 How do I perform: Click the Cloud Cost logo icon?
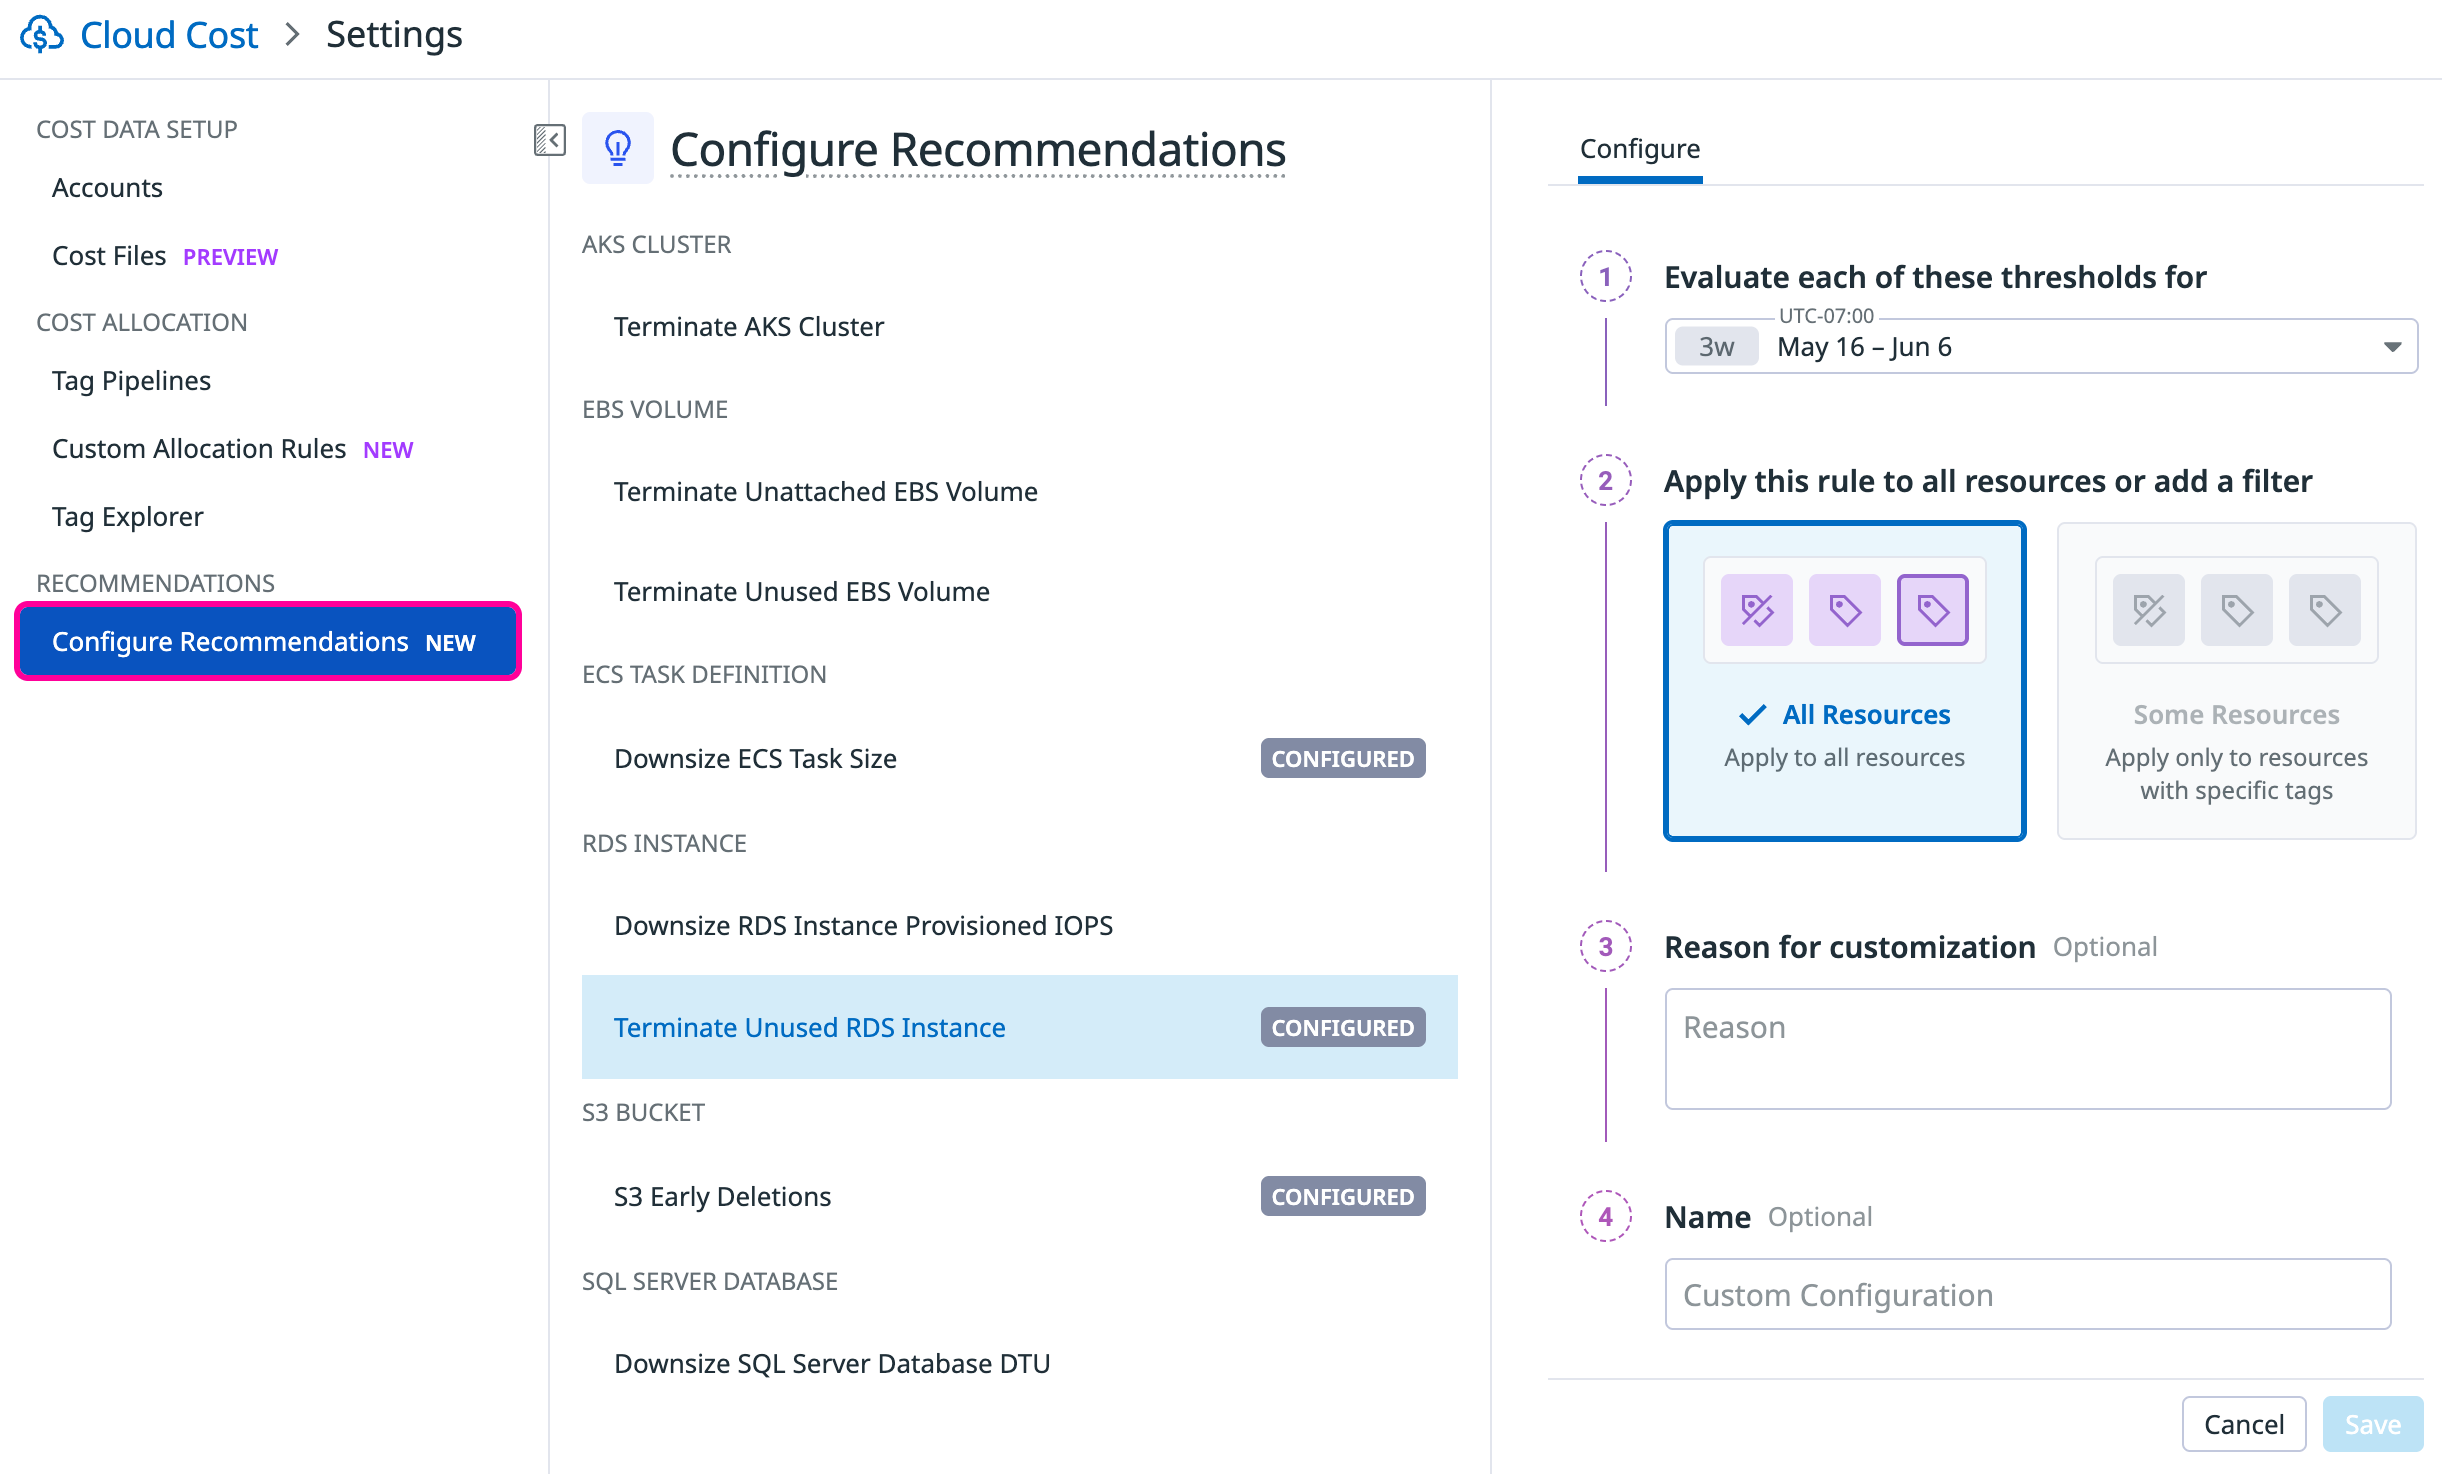[42, 35]
